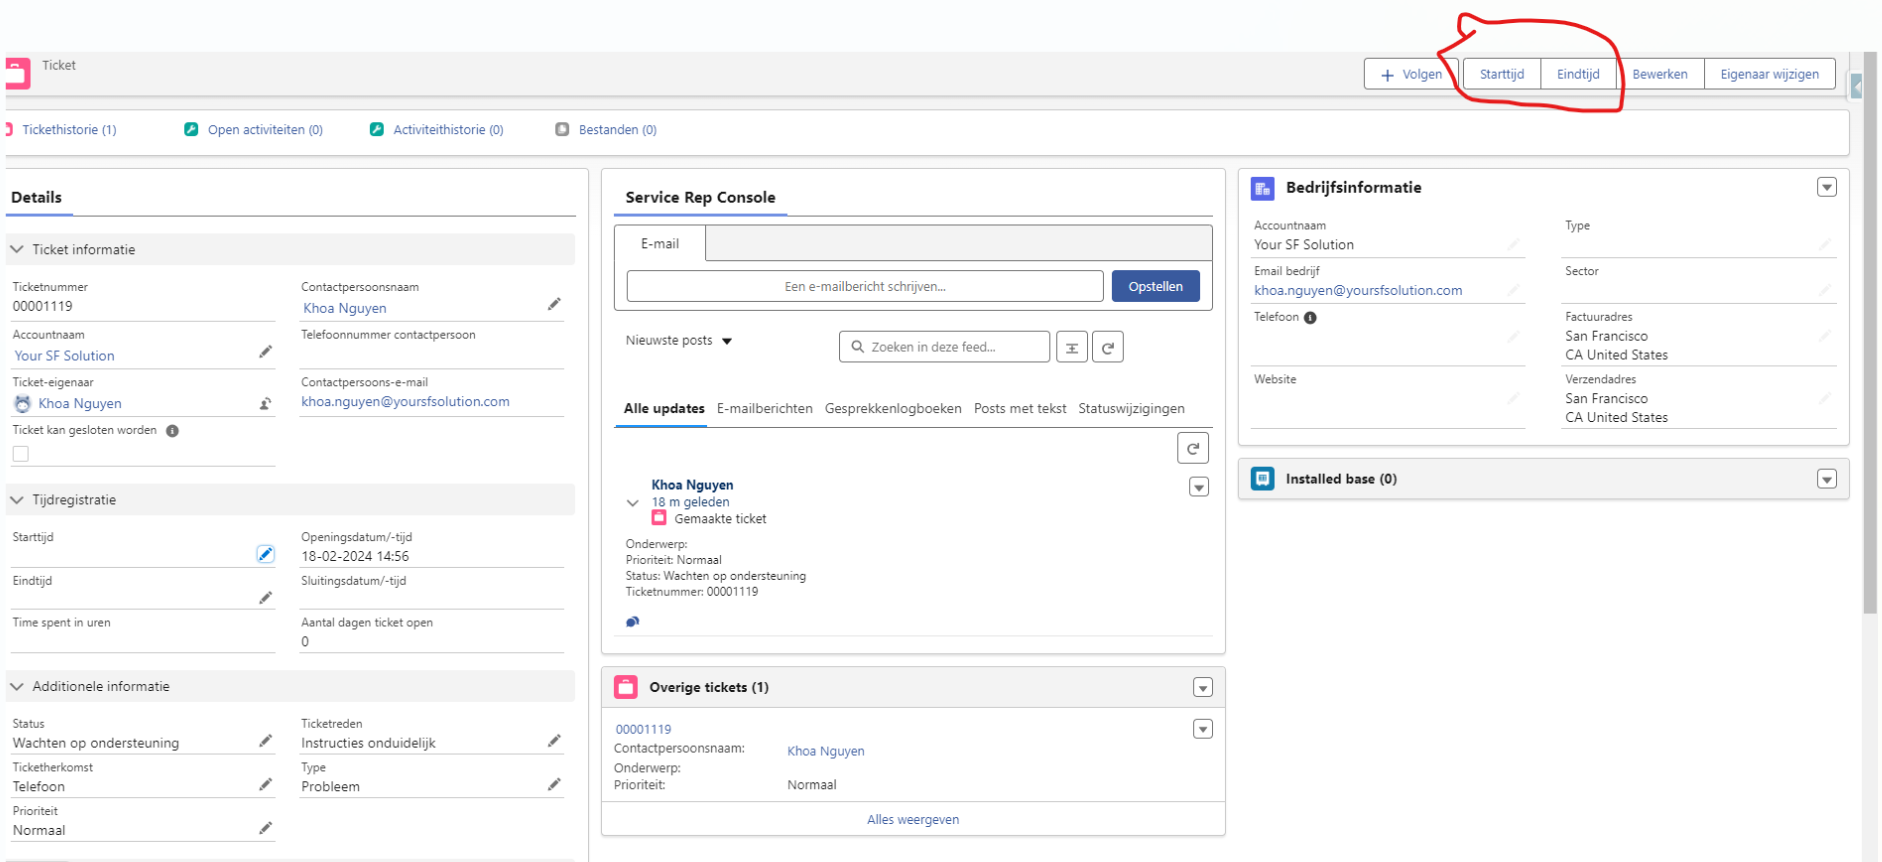
Task: Open Bedrijfsinformatie card dropdown menu
Action: (x=1826, y=187)
